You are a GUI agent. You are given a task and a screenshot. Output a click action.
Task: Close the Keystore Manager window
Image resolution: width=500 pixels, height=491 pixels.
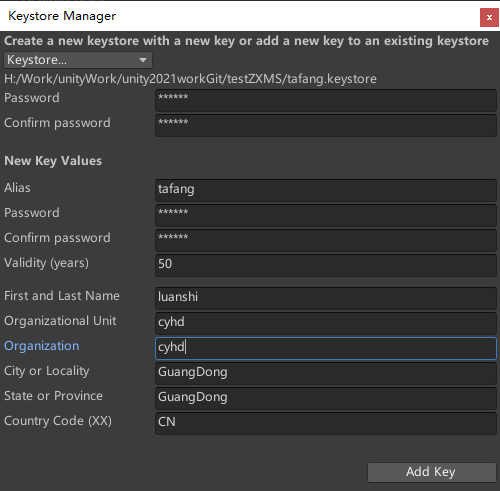[489, 17]
